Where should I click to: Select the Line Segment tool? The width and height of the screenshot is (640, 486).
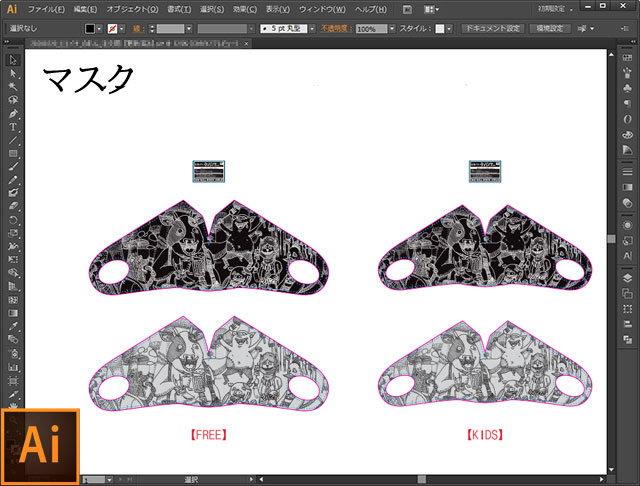coord(13,140)
